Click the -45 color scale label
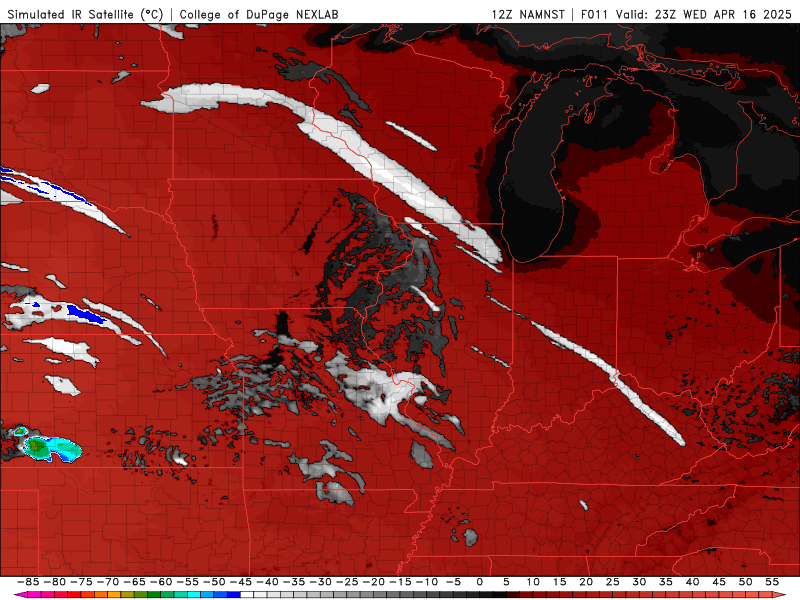Image resolution: width=800 pixels, height=600 pixels. [x=239, y=582]
